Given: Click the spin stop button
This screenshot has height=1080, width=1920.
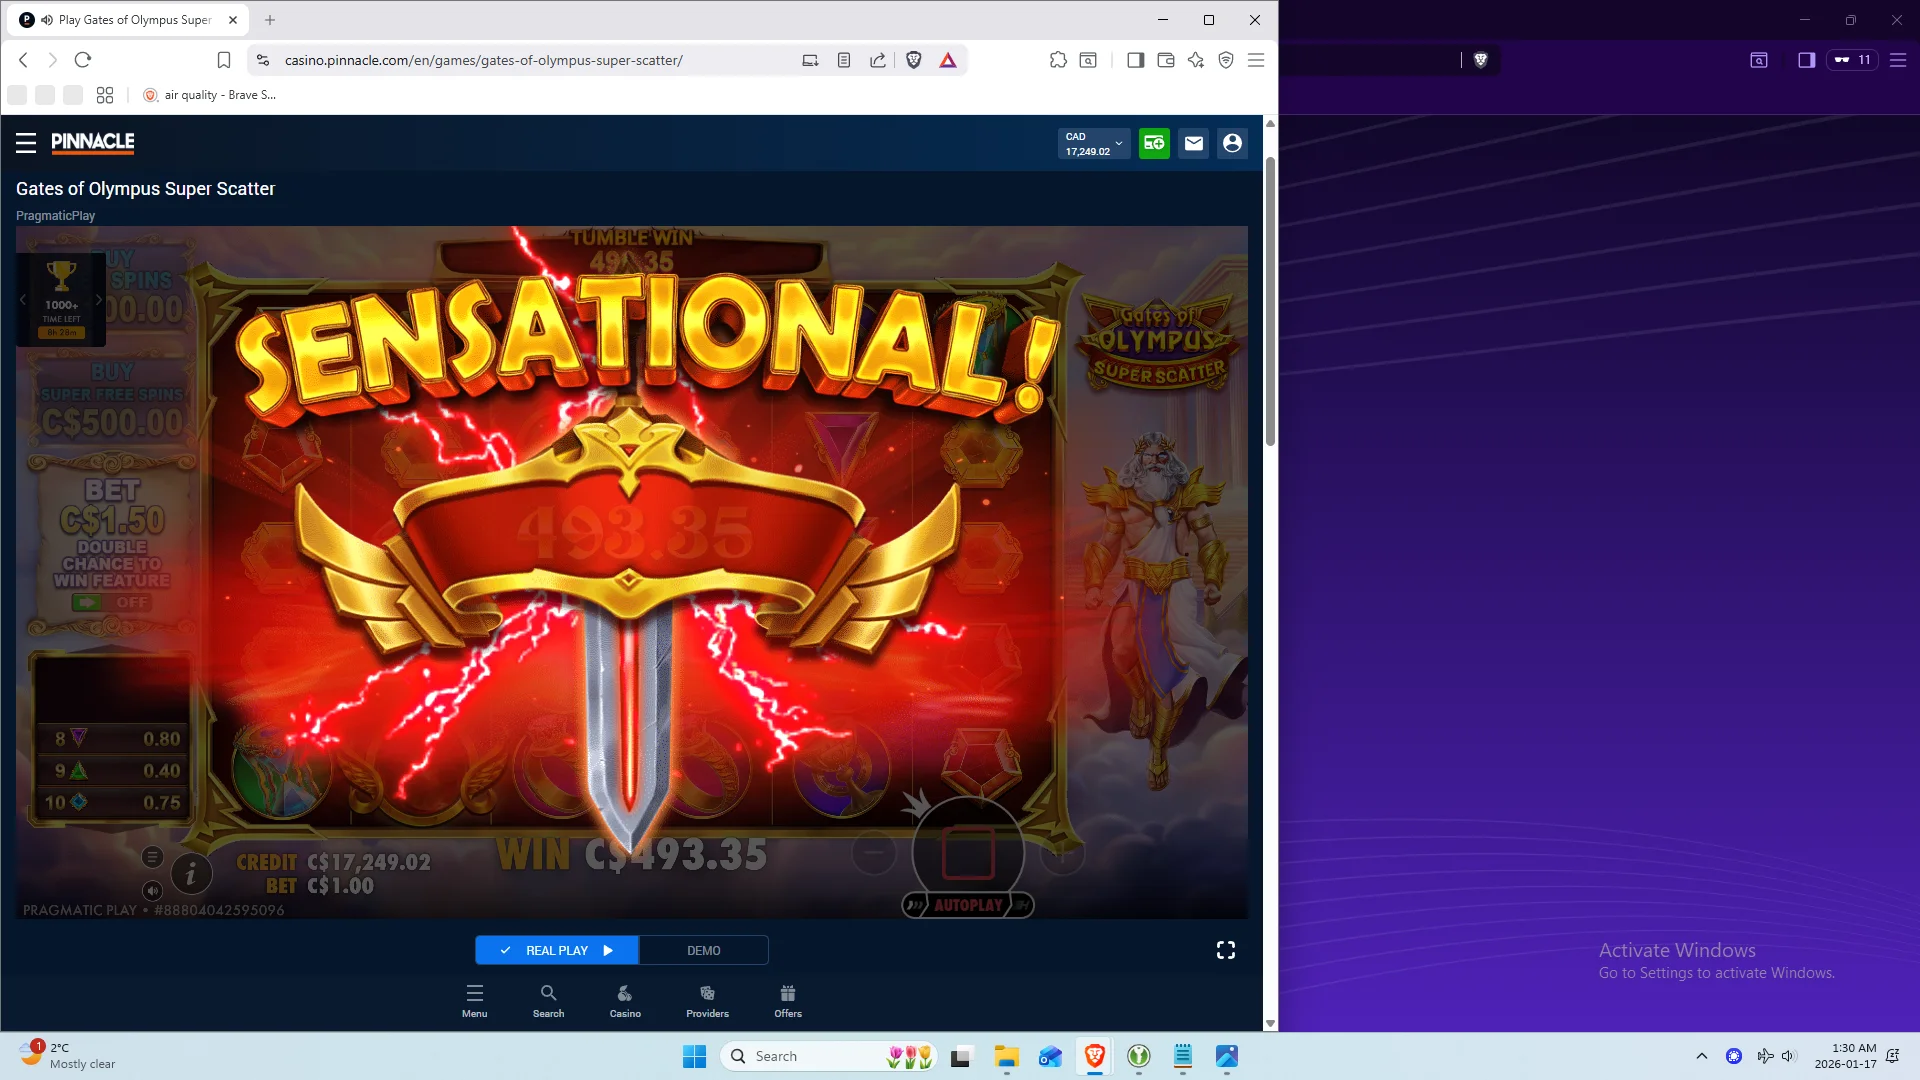Looking at the screenshot, I should tap(968, 853).
